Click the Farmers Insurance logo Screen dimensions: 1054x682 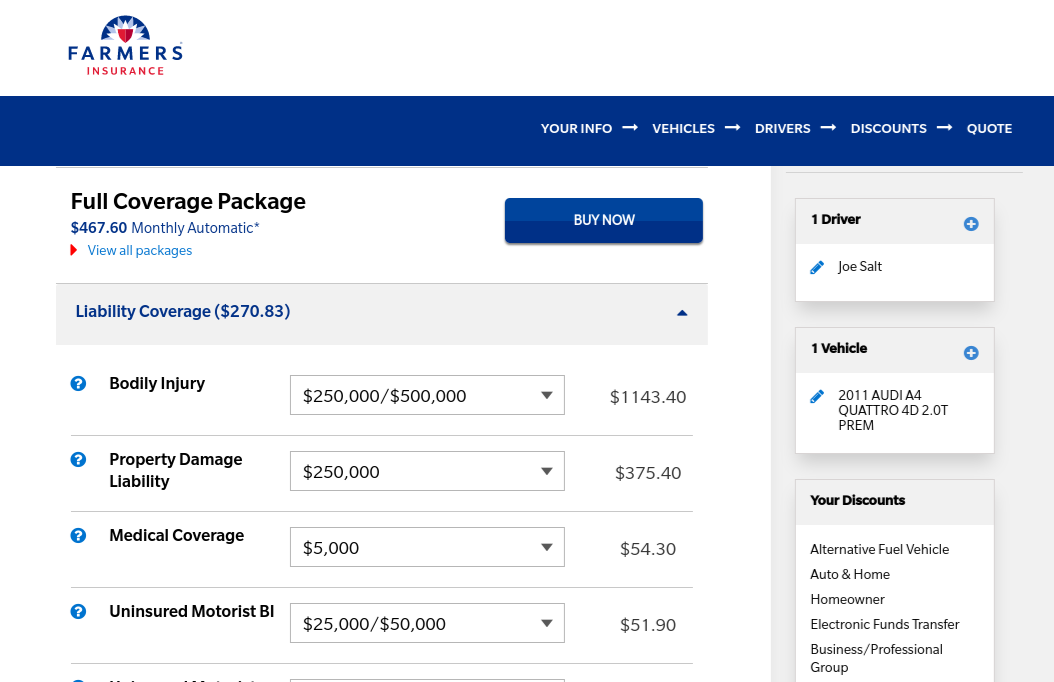click(125, 46)
